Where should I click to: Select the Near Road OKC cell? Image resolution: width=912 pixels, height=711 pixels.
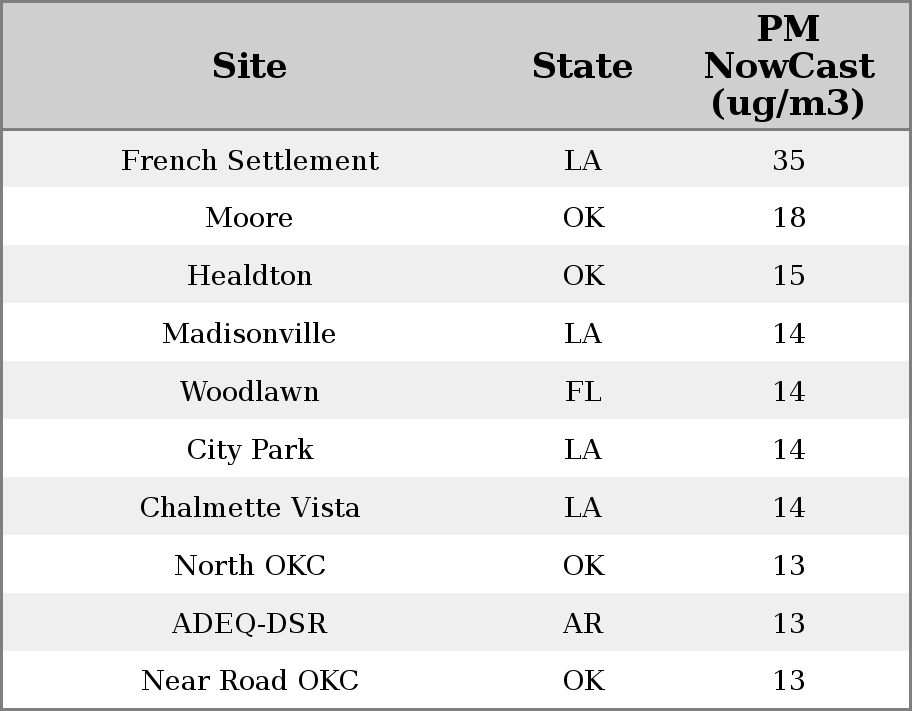click(249, 681)
